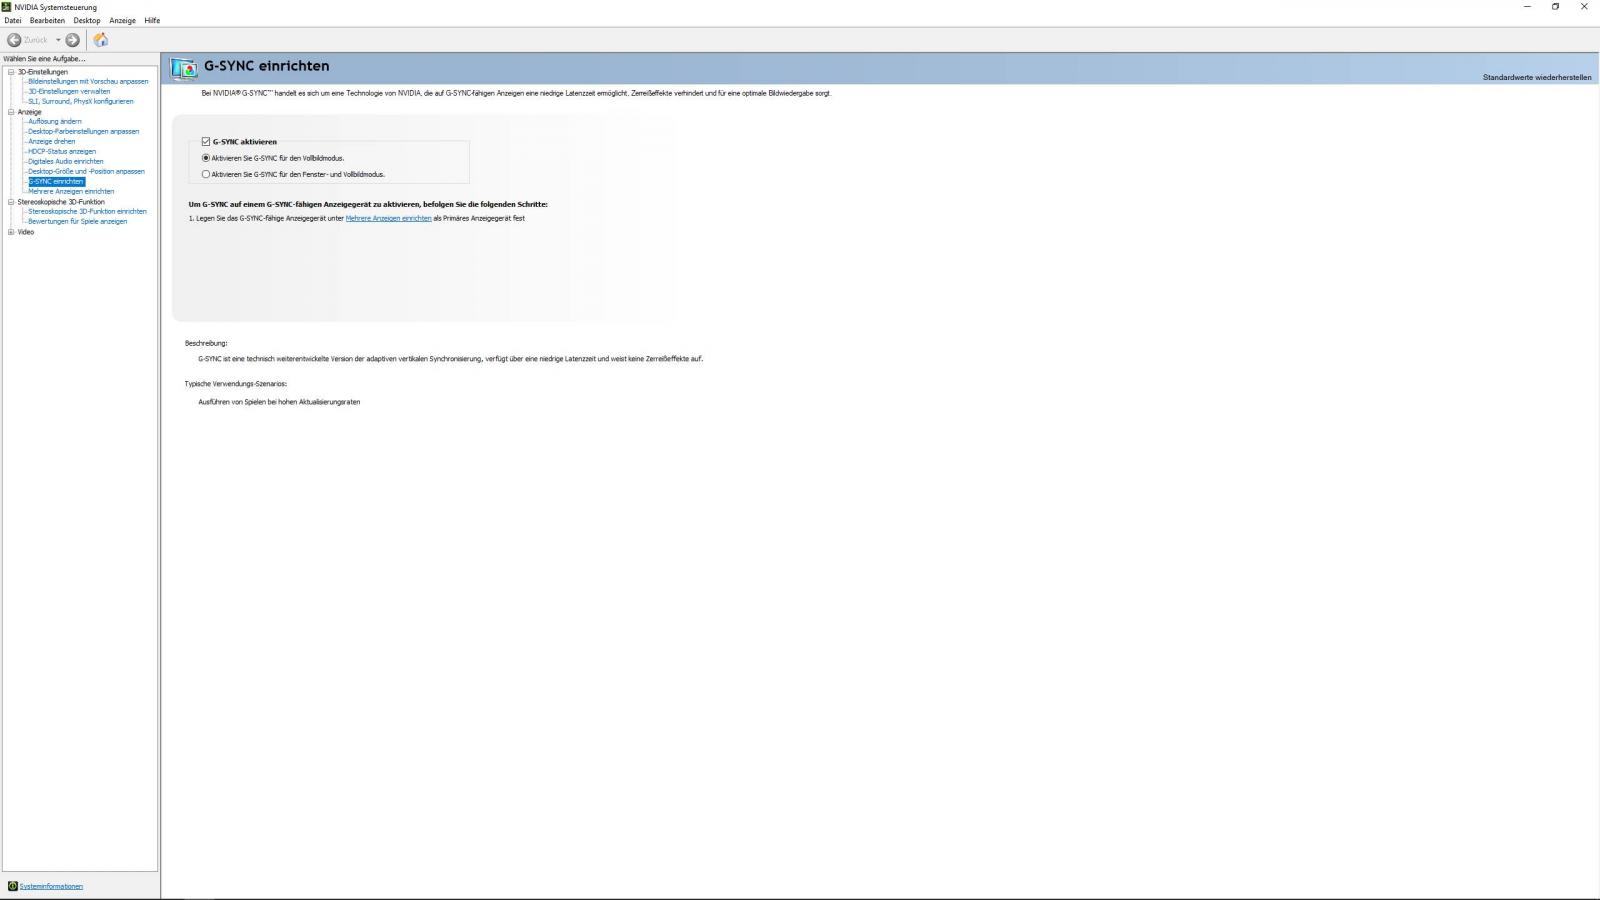Viewport: 1600px width, 900px height.
Task: Open the back history dropdown arrow
Action: pyautogui.click(x=58, y=40)
